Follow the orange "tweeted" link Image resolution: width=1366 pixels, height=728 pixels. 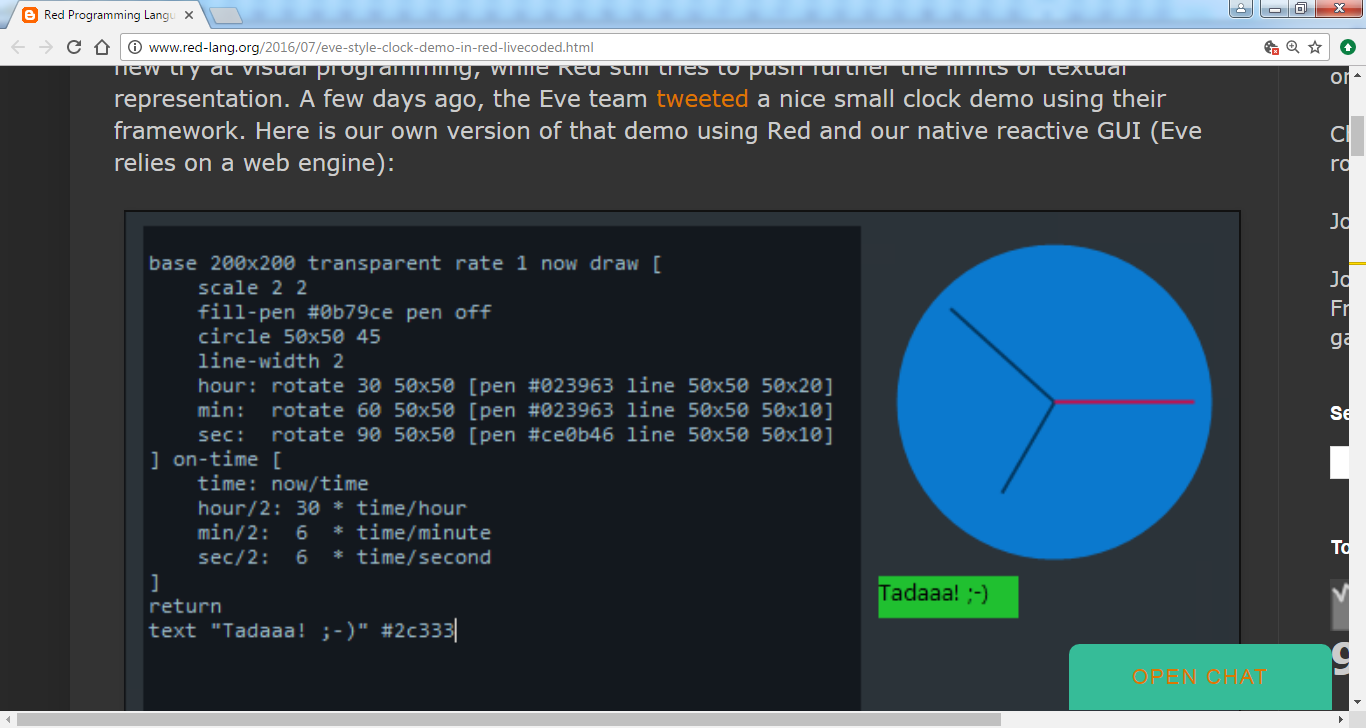pos(702,99)
